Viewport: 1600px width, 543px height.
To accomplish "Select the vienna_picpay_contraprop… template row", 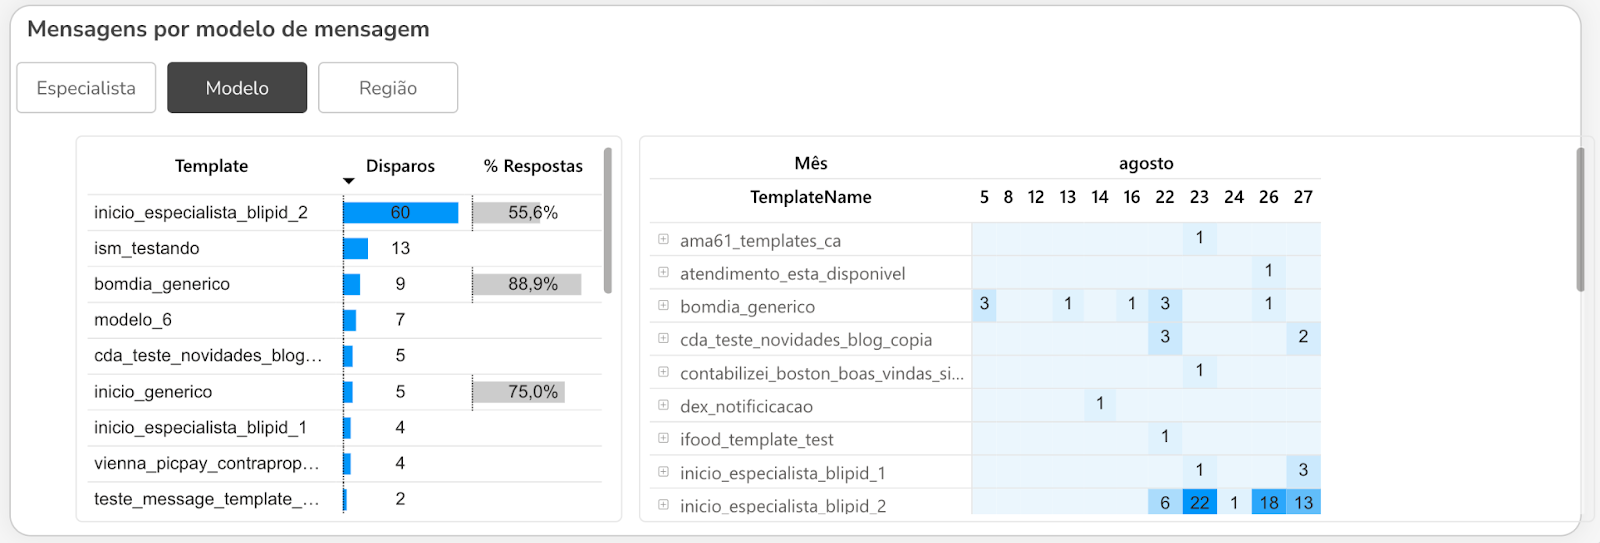I will [207, 464].
